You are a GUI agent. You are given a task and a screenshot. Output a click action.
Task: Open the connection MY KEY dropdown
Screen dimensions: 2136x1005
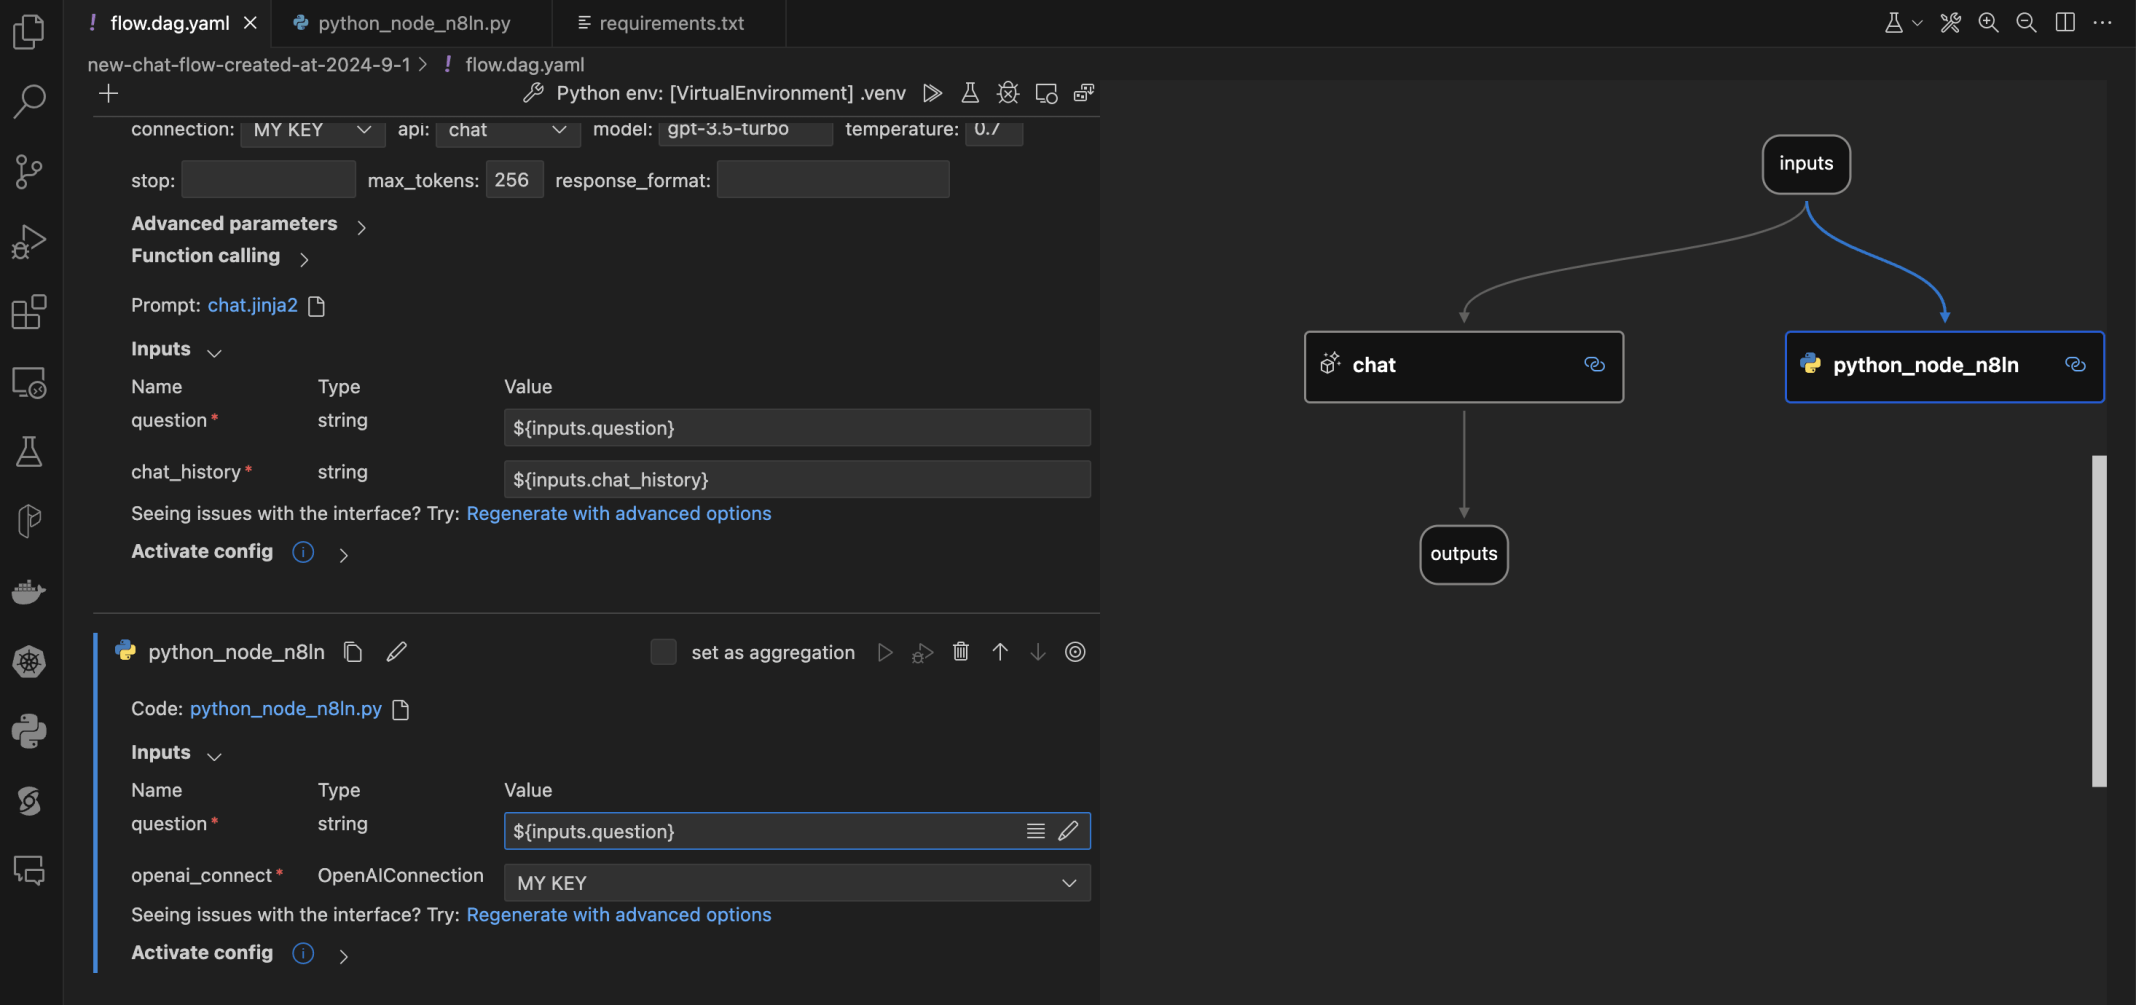(312, 130)
